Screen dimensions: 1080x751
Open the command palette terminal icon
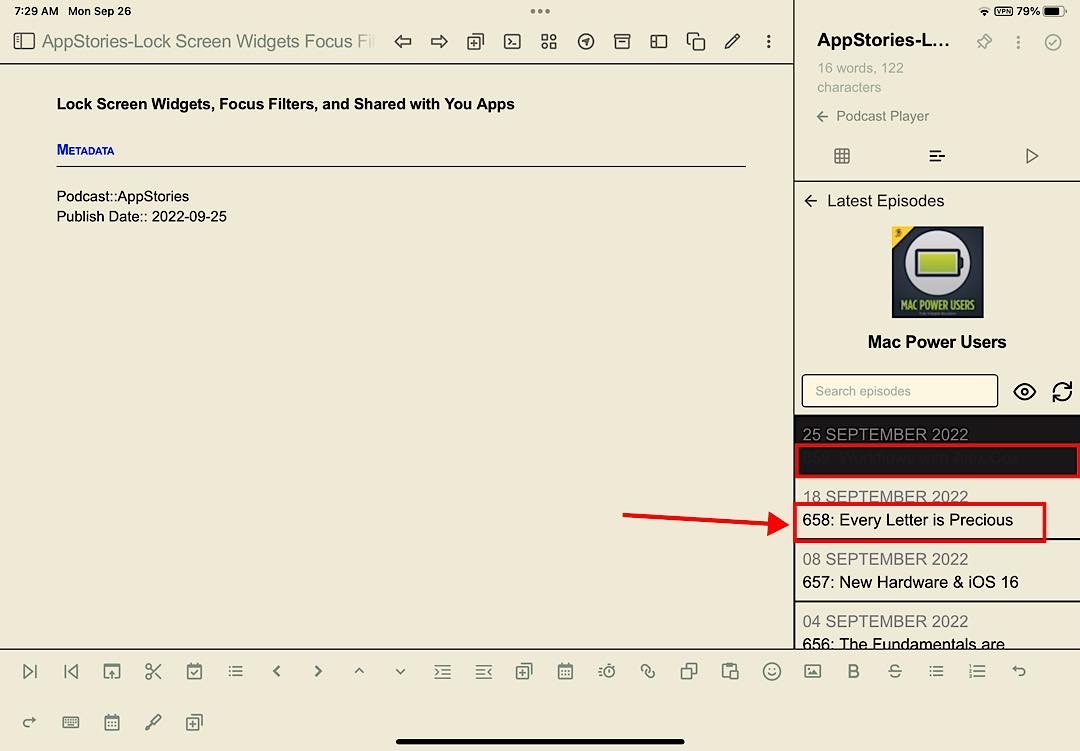(x=512, y=42)
